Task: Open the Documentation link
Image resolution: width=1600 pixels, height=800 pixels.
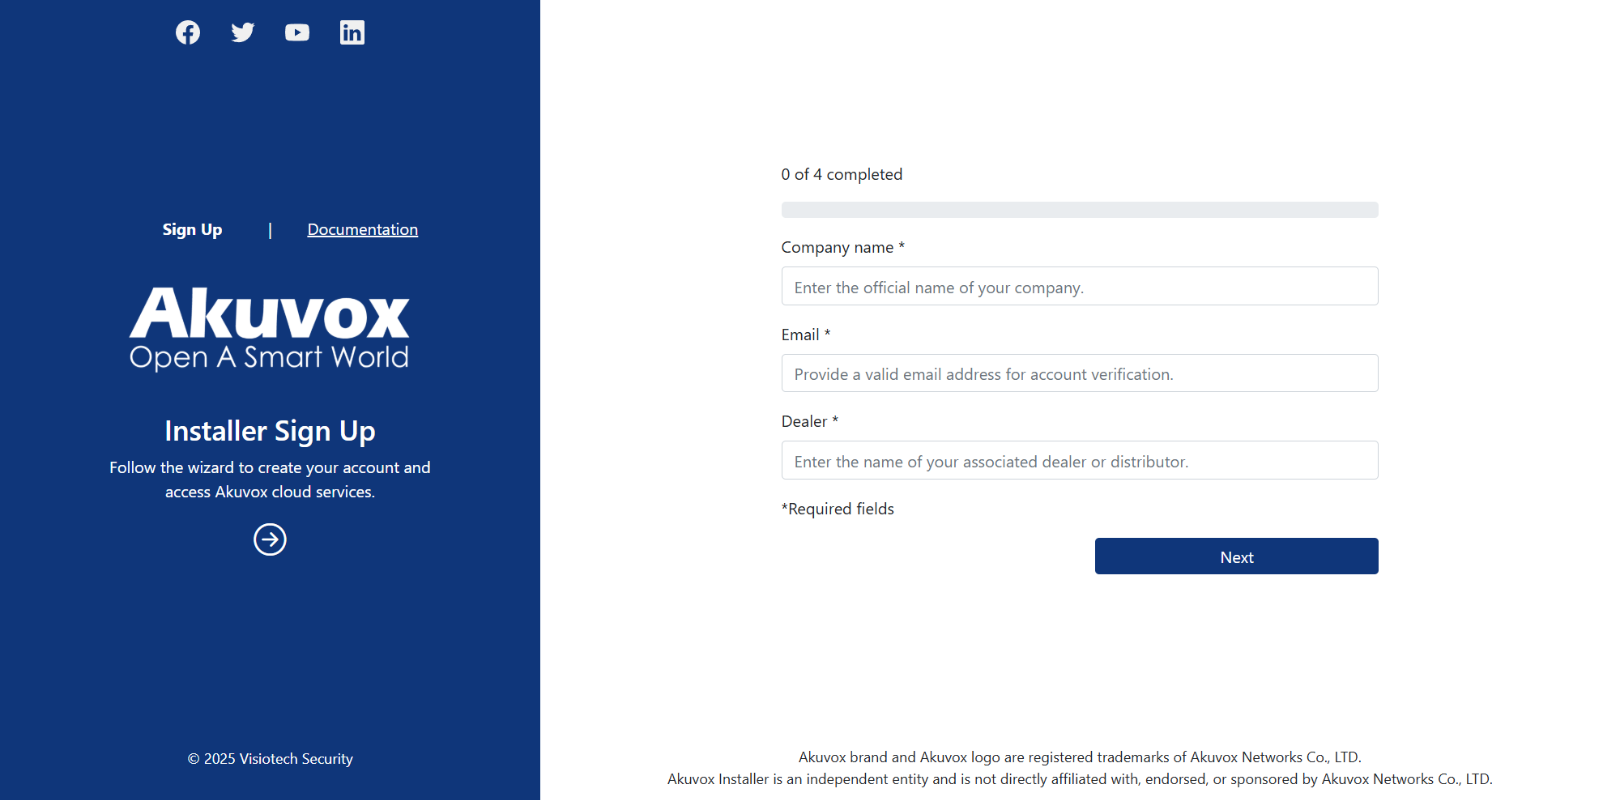Action: click(x=362, y=230)
